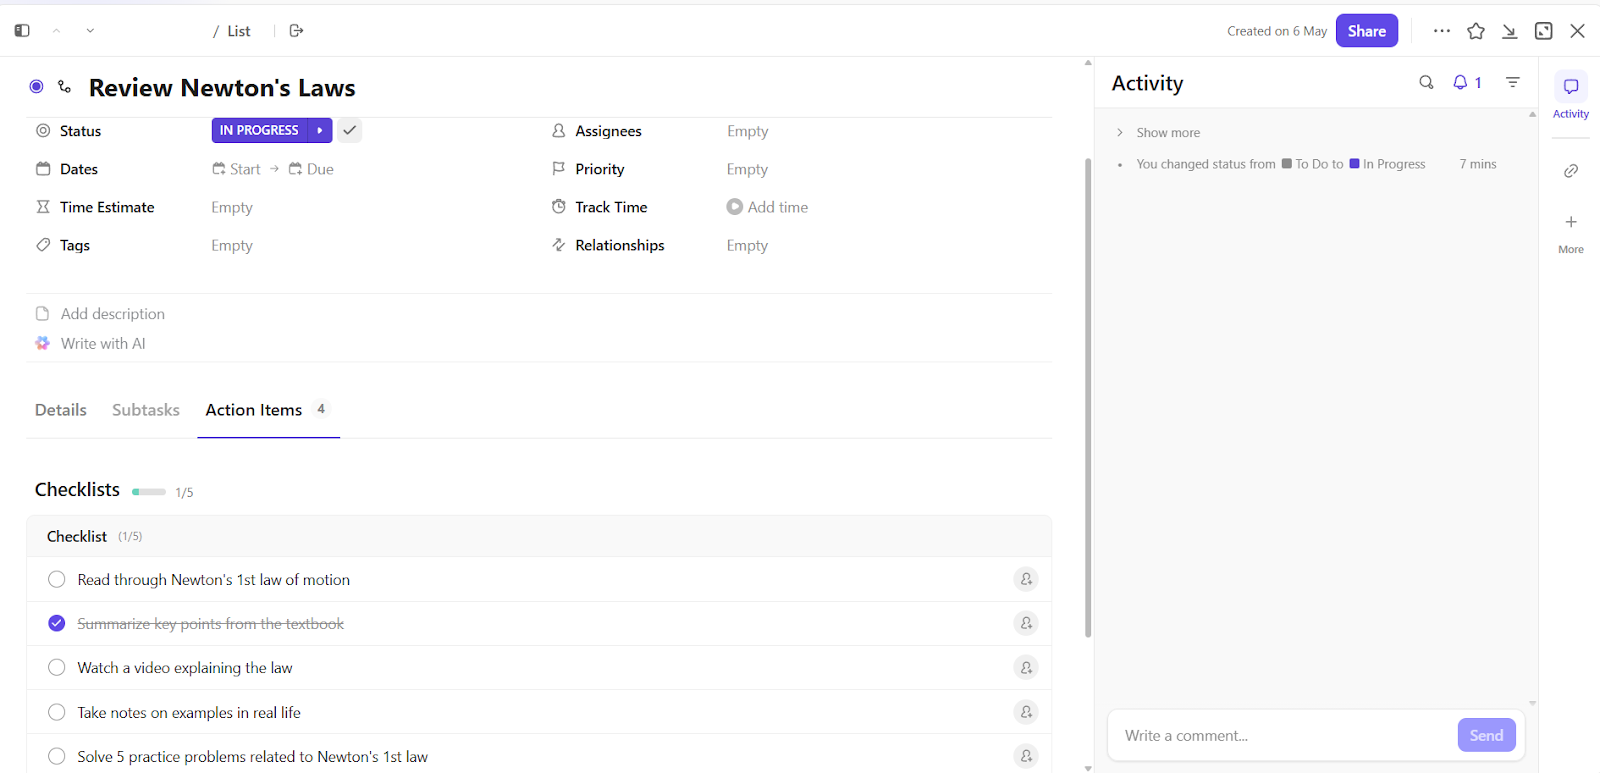Switch to the Subtasks tab

(x=146, y=410)
